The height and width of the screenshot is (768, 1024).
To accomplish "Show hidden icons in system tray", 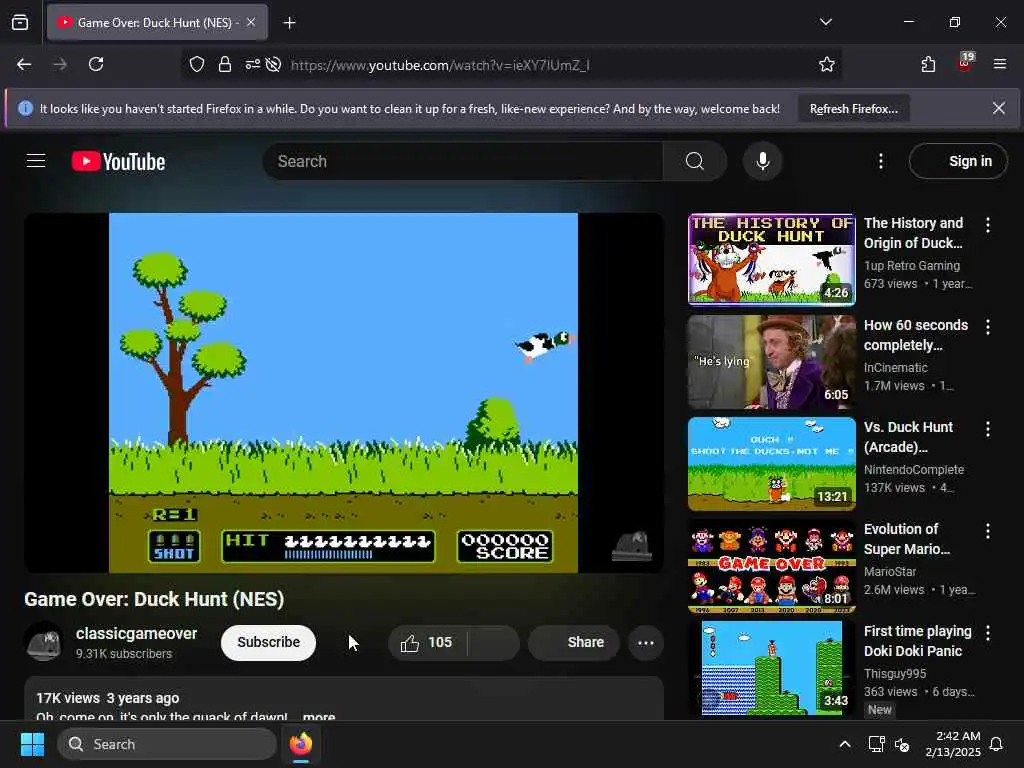I will (x=844, y=744).
